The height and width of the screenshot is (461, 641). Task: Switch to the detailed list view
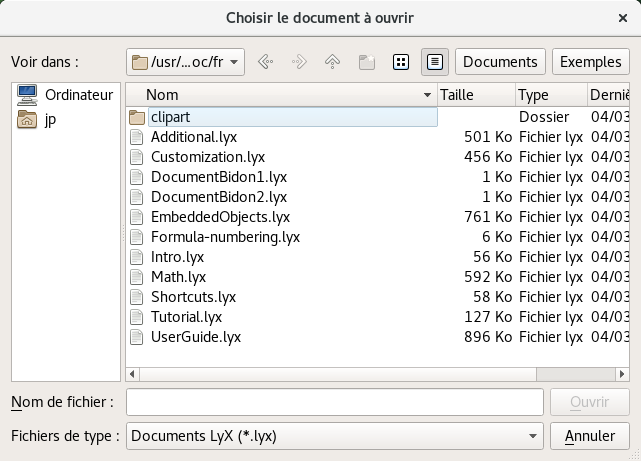[435, 62]
